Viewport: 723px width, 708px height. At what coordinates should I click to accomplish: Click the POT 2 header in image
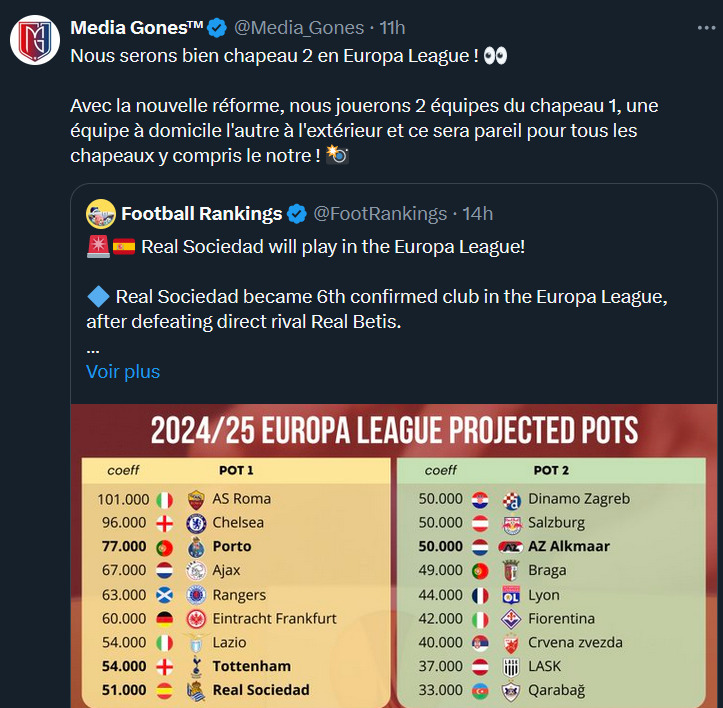pyautogui.click(x=551, y=470)
